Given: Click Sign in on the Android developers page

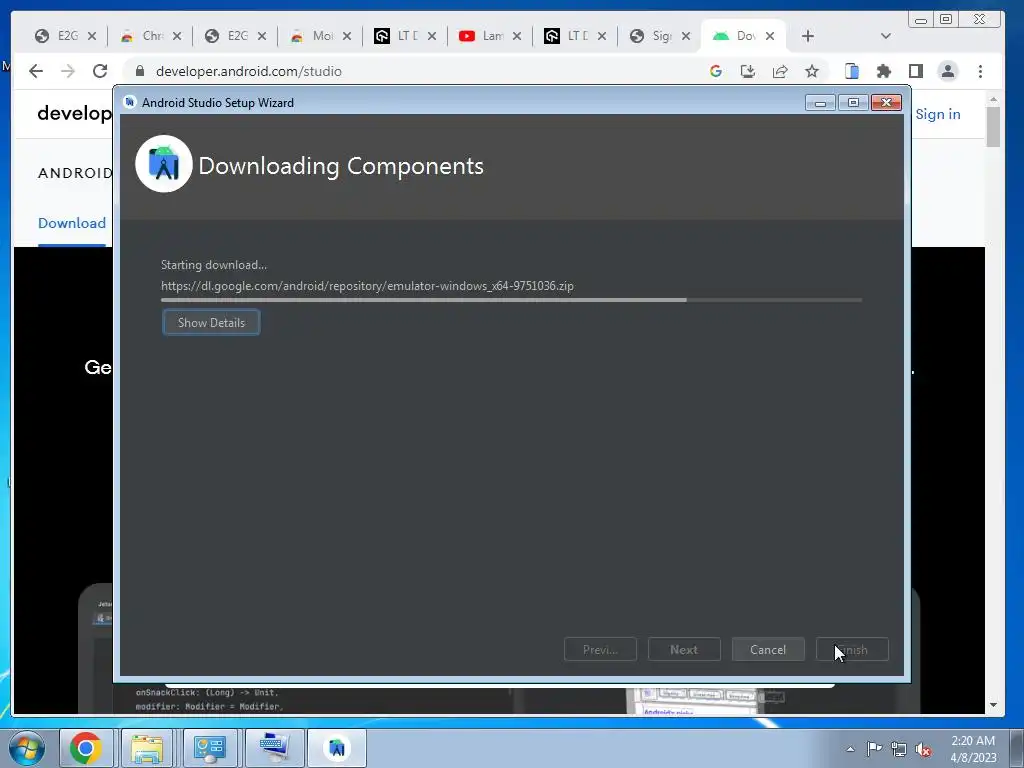Looking at the screenshot, I should (x=938, y=114).
